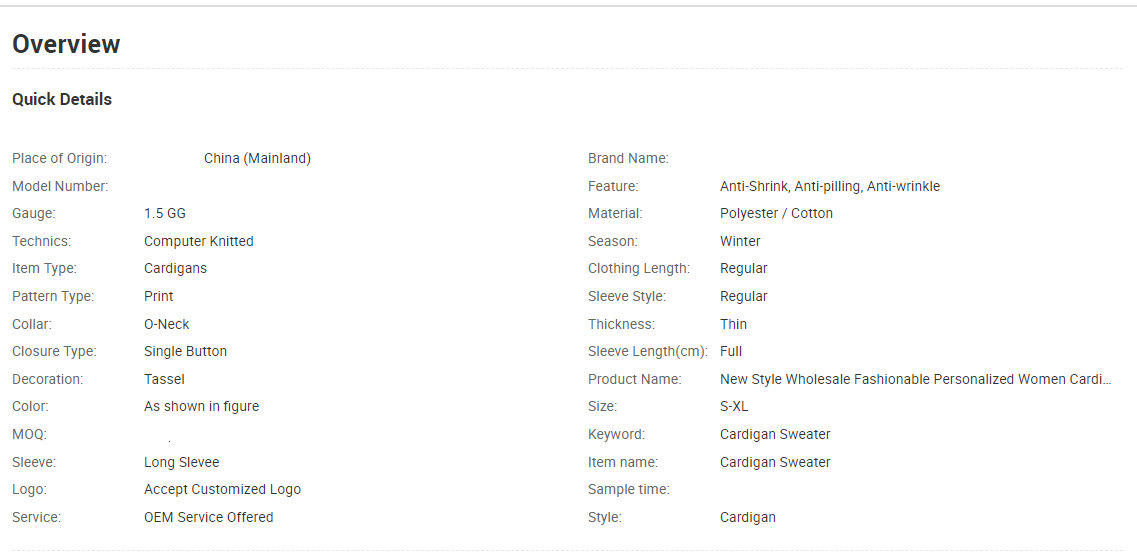Viewport: 1137px width, 560px height.
Task: Click the 1.5 GG gauge value
Action: (165, 213)
